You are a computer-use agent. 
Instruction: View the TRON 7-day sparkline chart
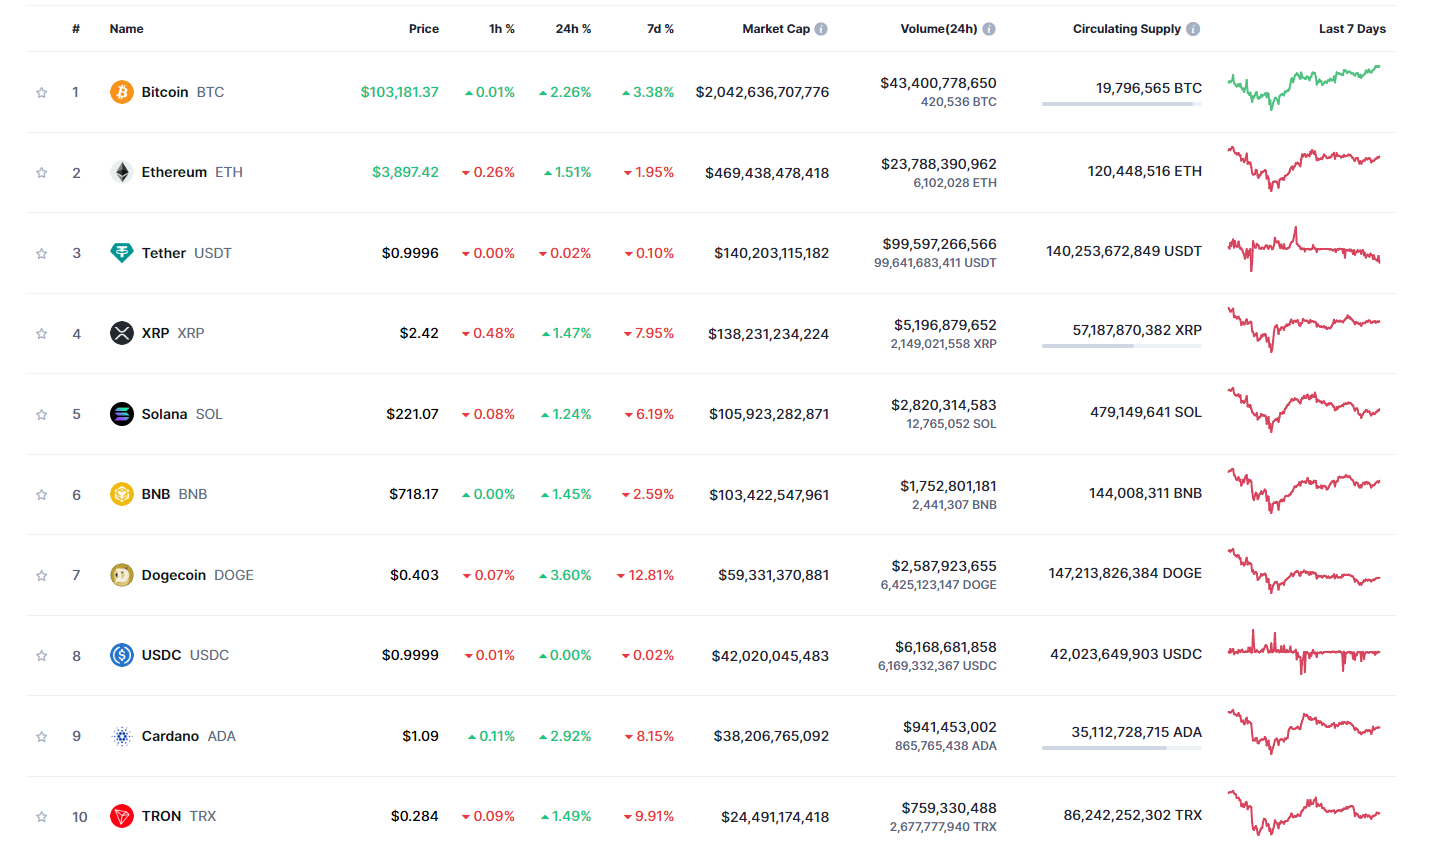[x=1304, y=812]
